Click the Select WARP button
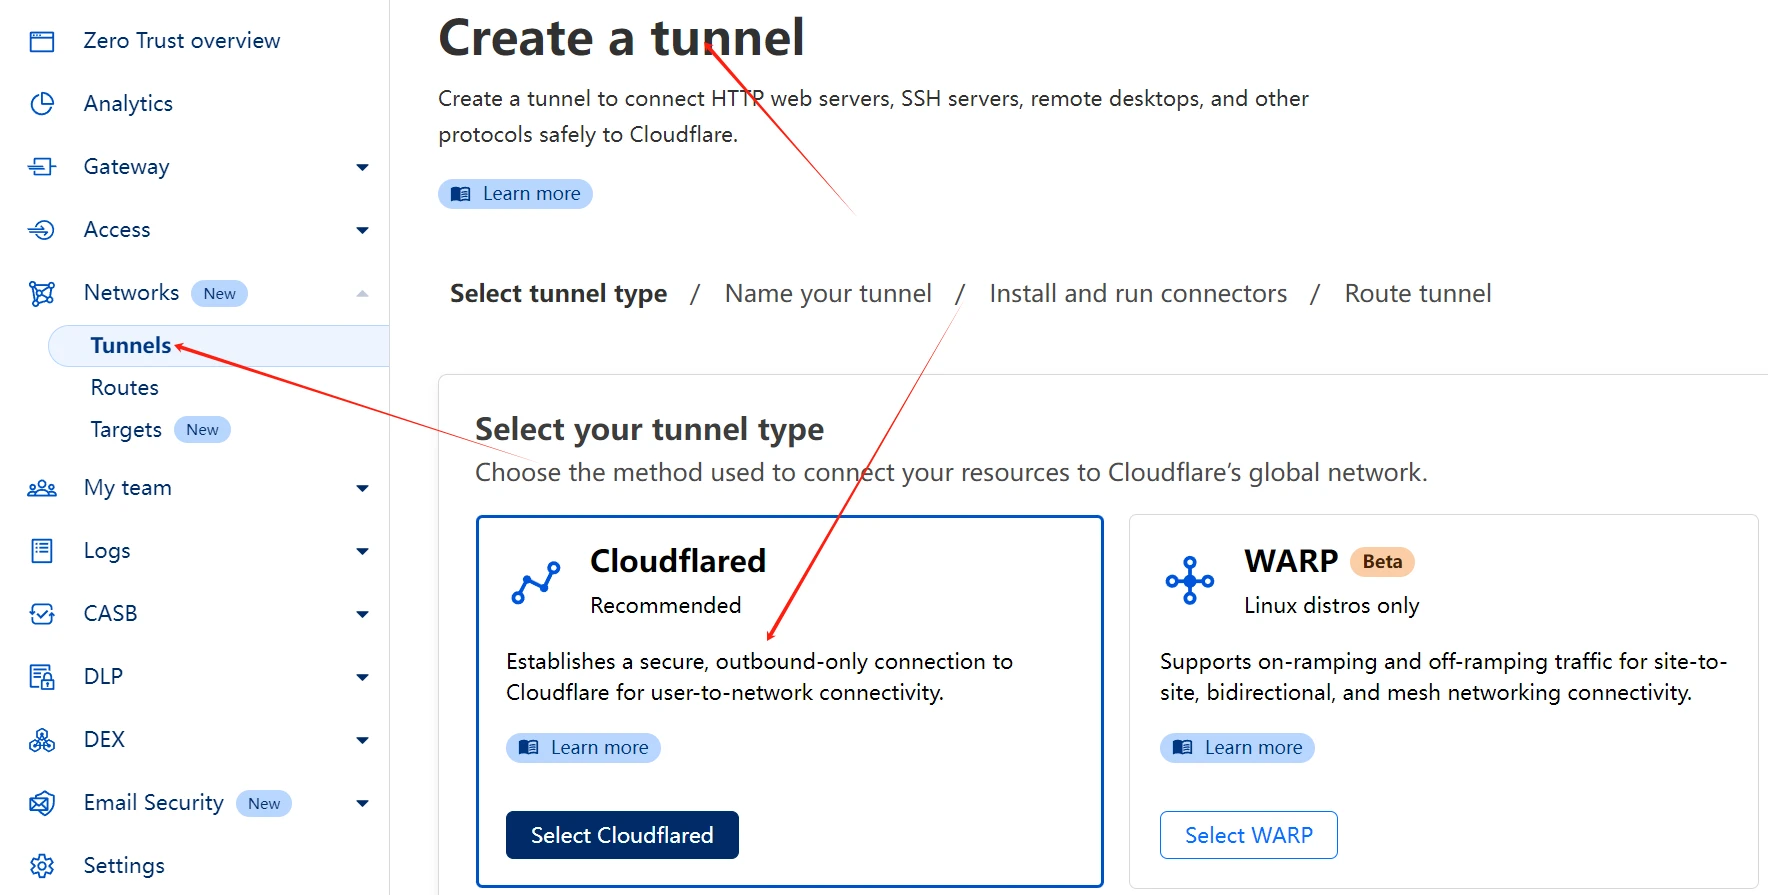Viewport: 1768px width, 895px height. [x=1249, y=835]
